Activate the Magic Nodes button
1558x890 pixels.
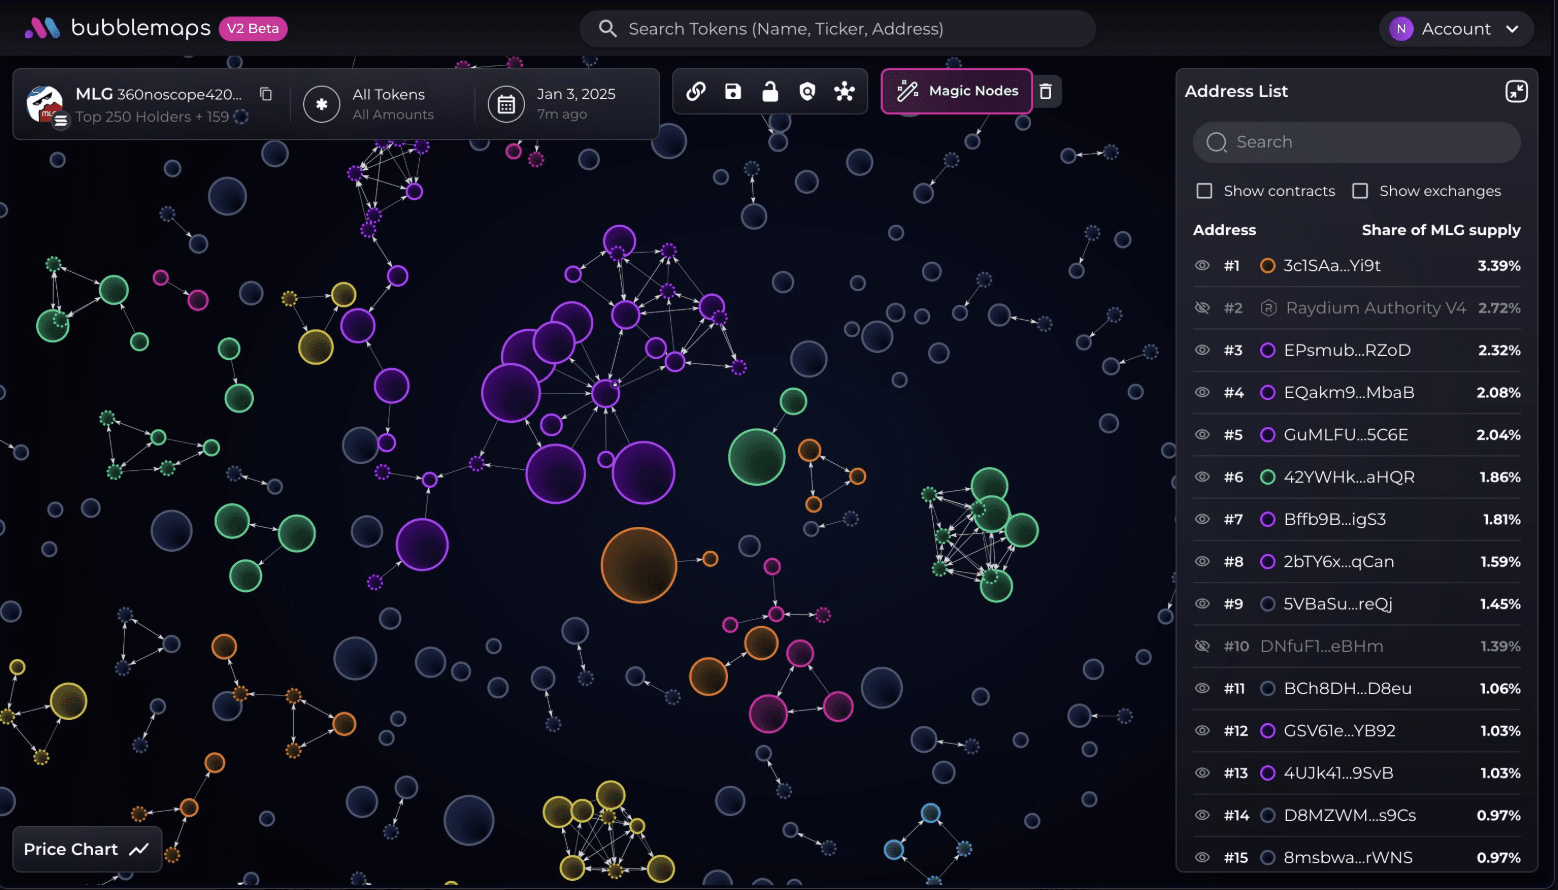click(x=957, y=91)
